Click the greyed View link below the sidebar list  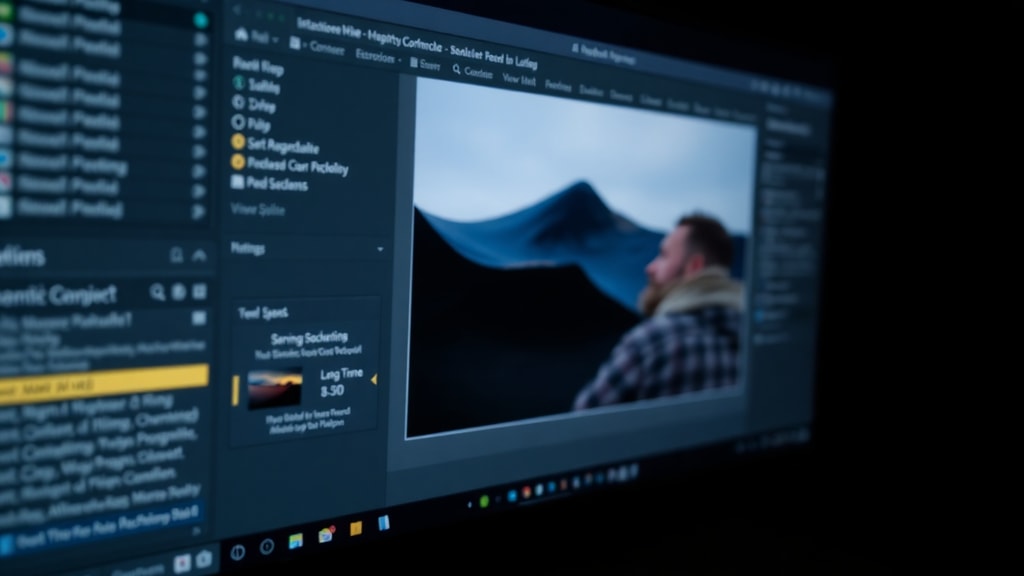coord(257,210)
